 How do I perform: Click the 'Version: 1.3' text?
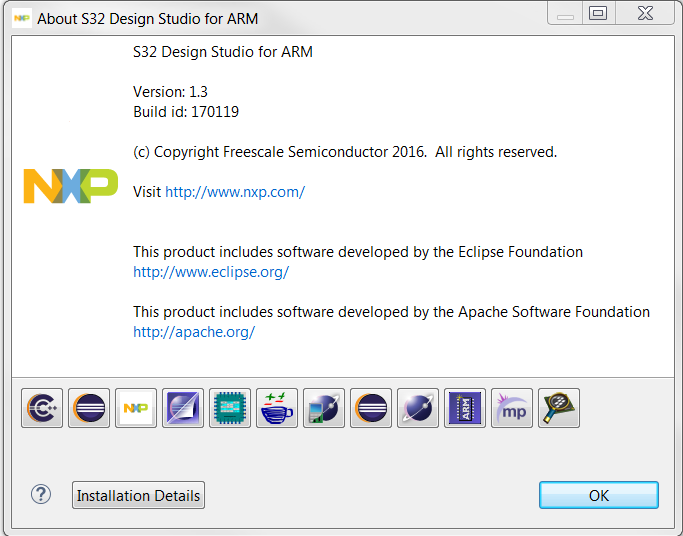170,92
